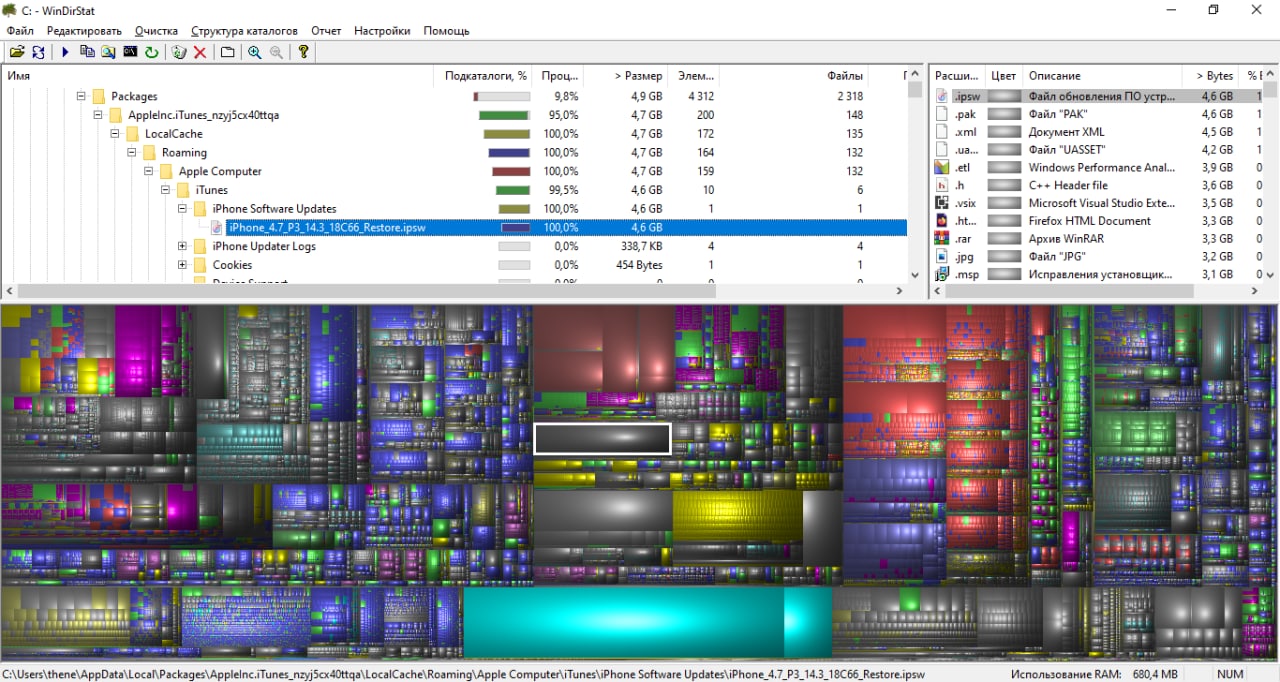Click the Packages folder icon
The width and height of the screenshot is (1280, 682).
[x=99, y=96]
